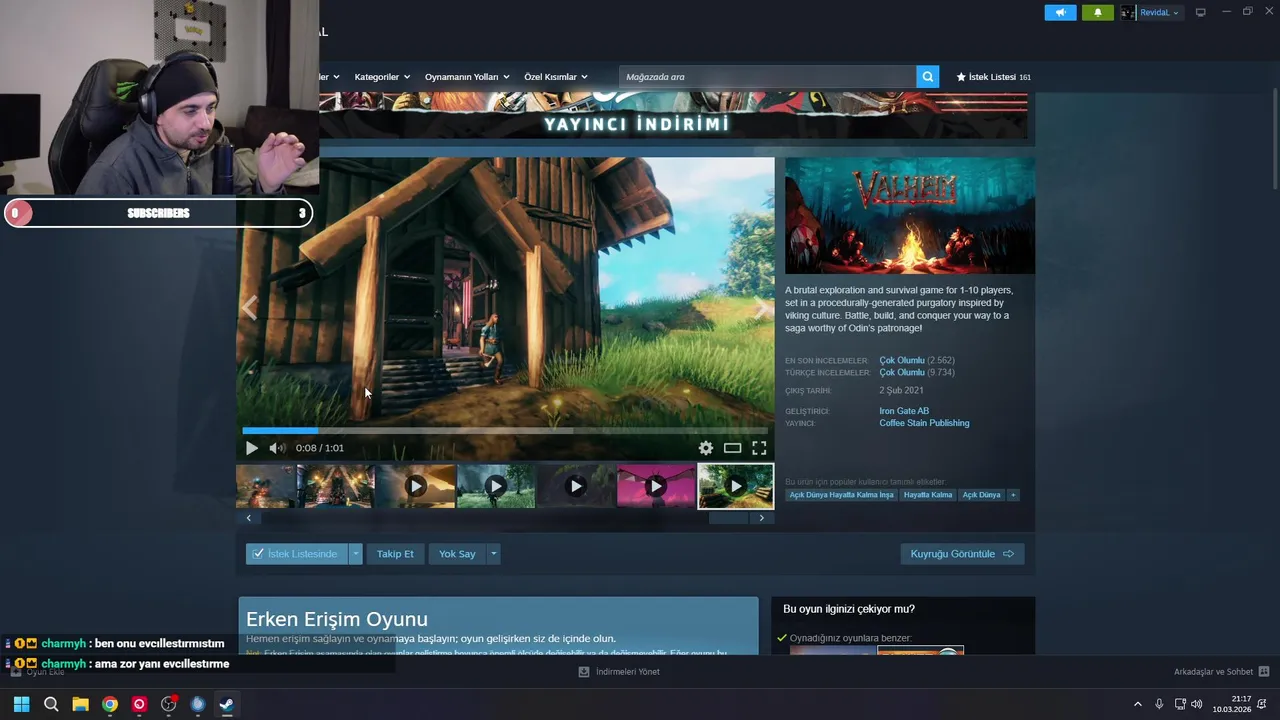The image size is (1280, 720).
Task: Play the Valheim trailer video
Action: (x=252, y=448)
